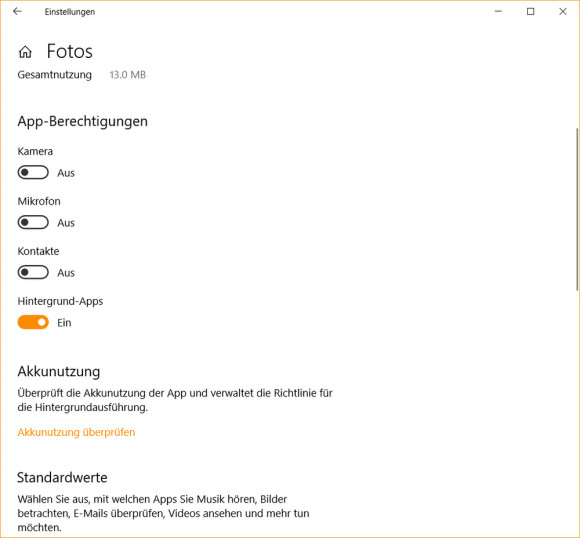Click the Gesamtnutzung label

coord(55,75)
